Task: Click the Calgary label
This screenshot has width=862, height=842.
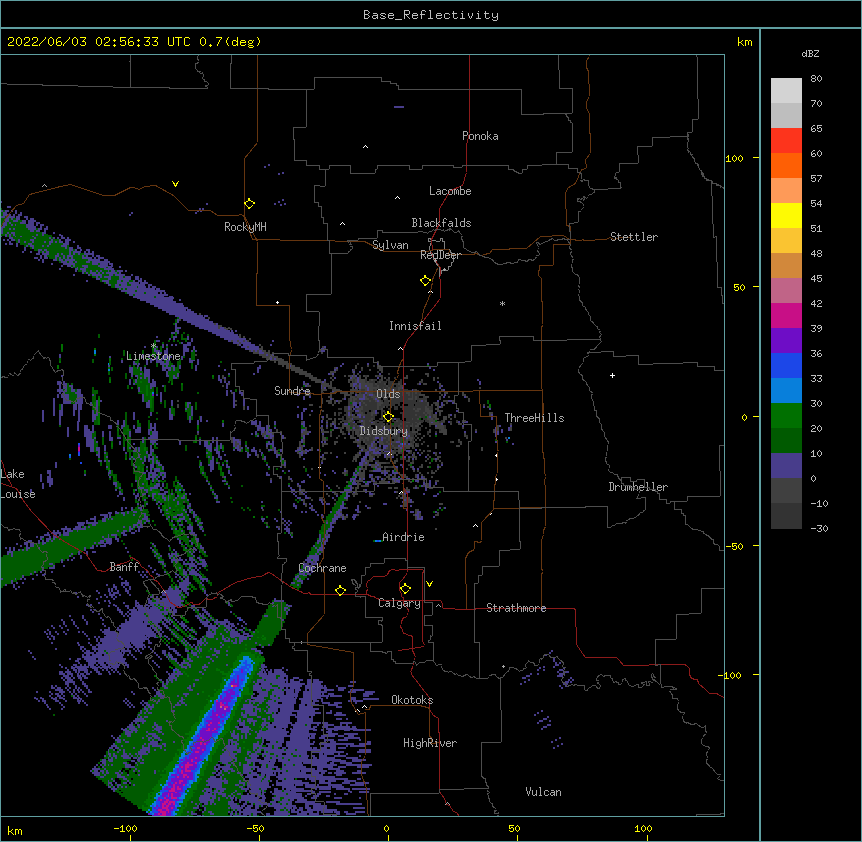Action: 399,603
